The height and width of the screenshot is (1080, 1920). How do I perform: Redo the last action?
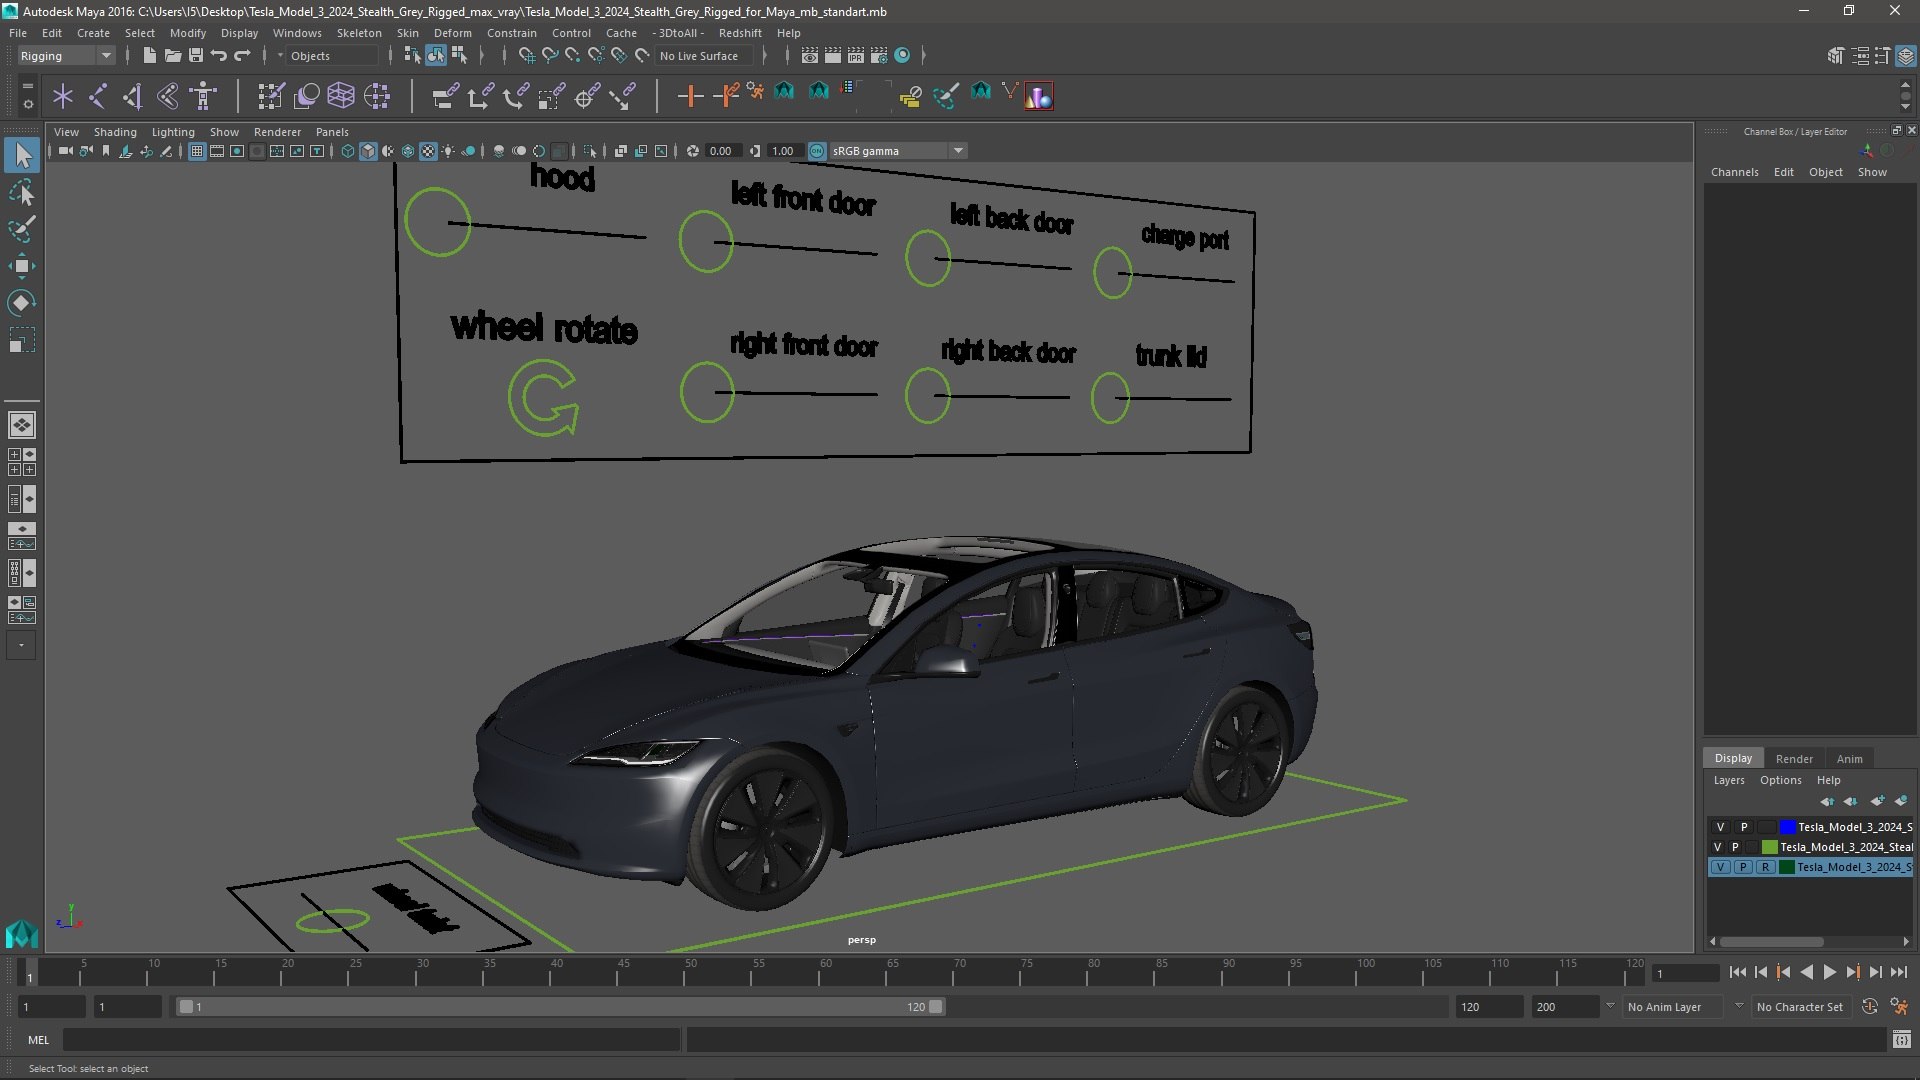(x=242, y=56)
